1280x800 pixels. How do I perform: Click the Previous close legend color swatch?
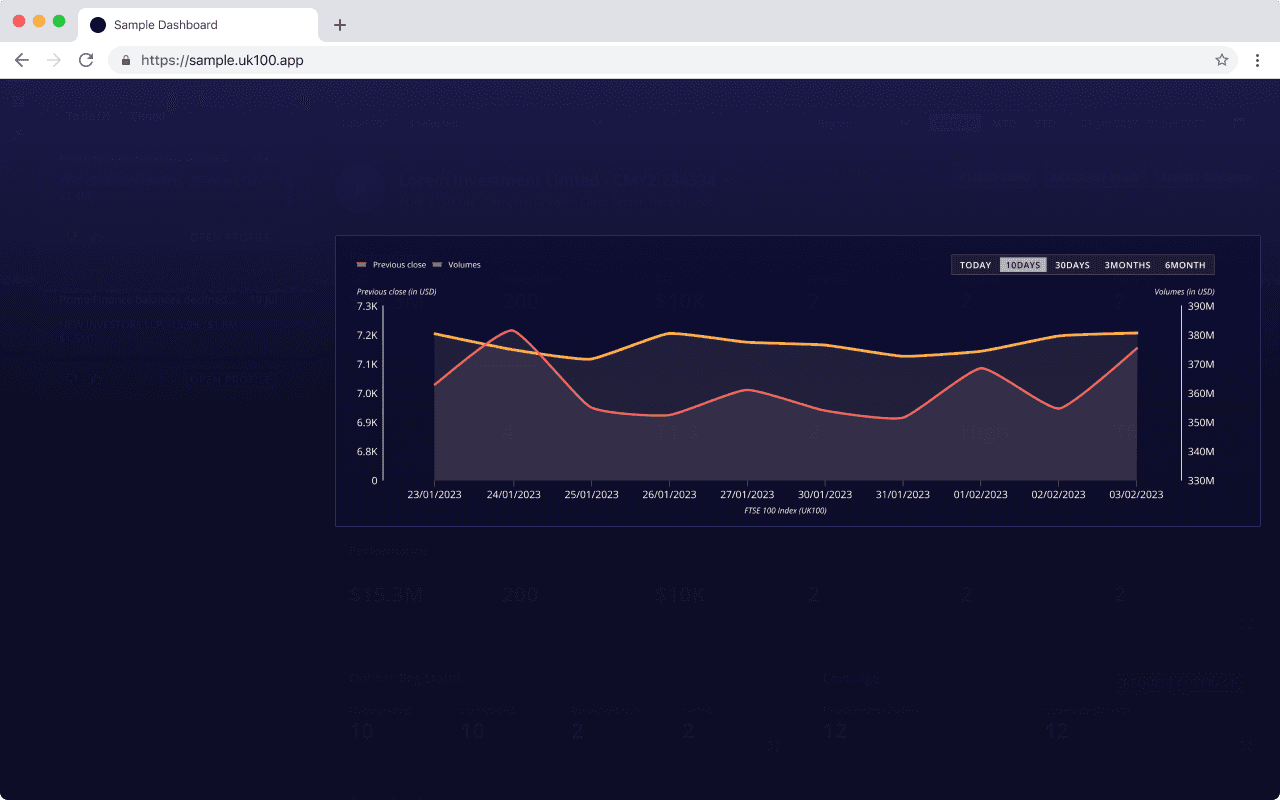coord(362,265)
